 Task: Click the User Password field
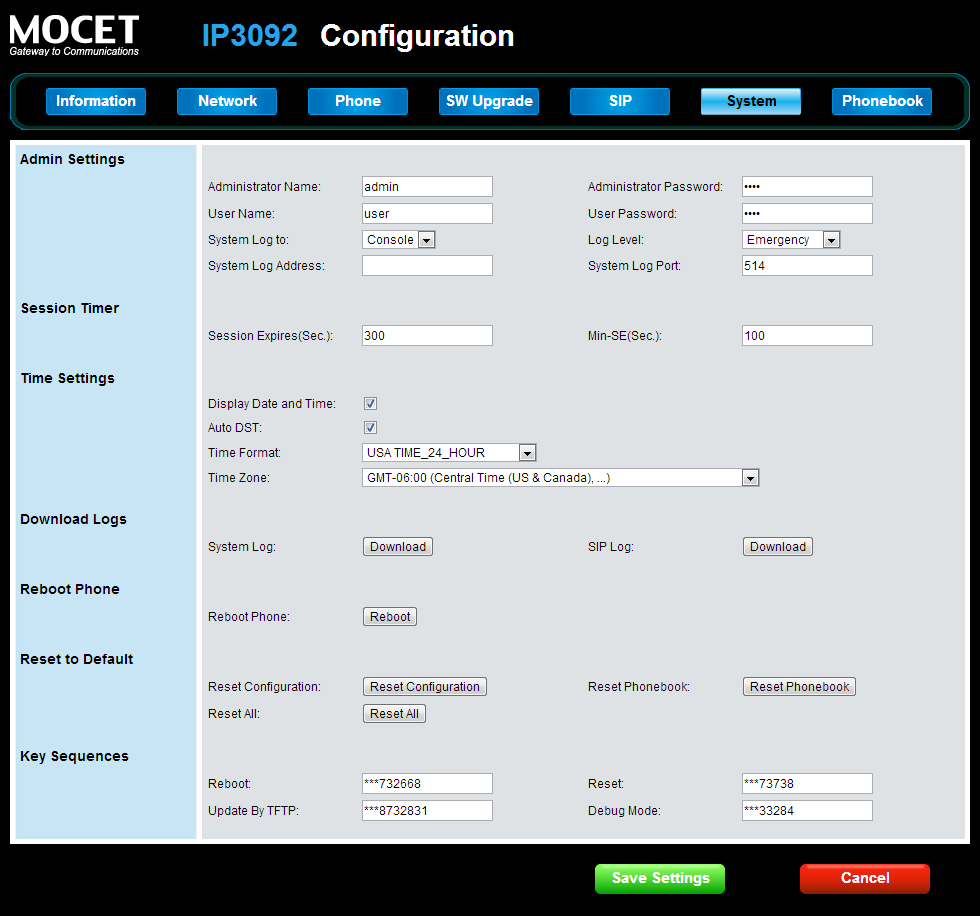point(808,214)
